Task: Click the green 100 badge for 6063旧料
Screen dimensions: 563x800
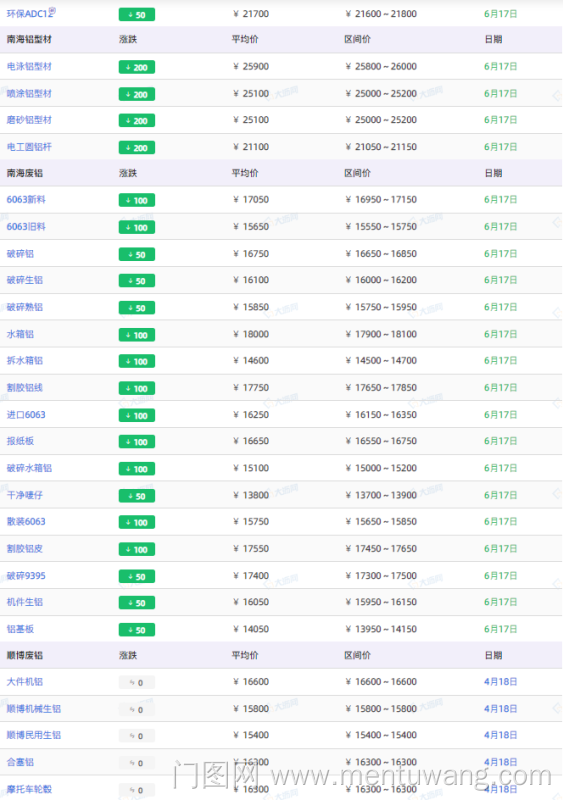Action: coord(137,227)
